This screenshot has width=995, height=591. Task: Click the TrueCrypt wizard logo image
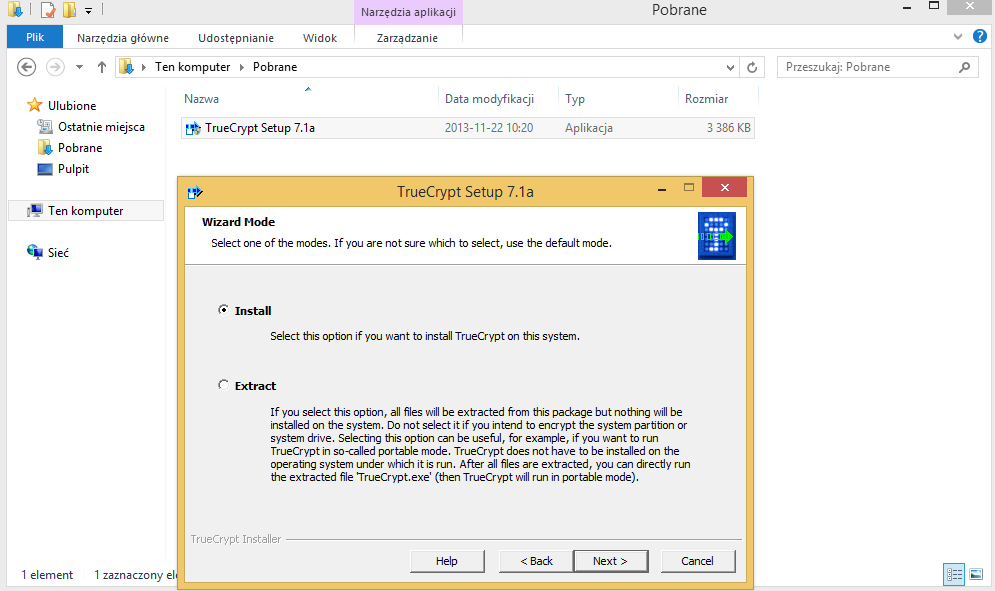(x=716, y=236)
